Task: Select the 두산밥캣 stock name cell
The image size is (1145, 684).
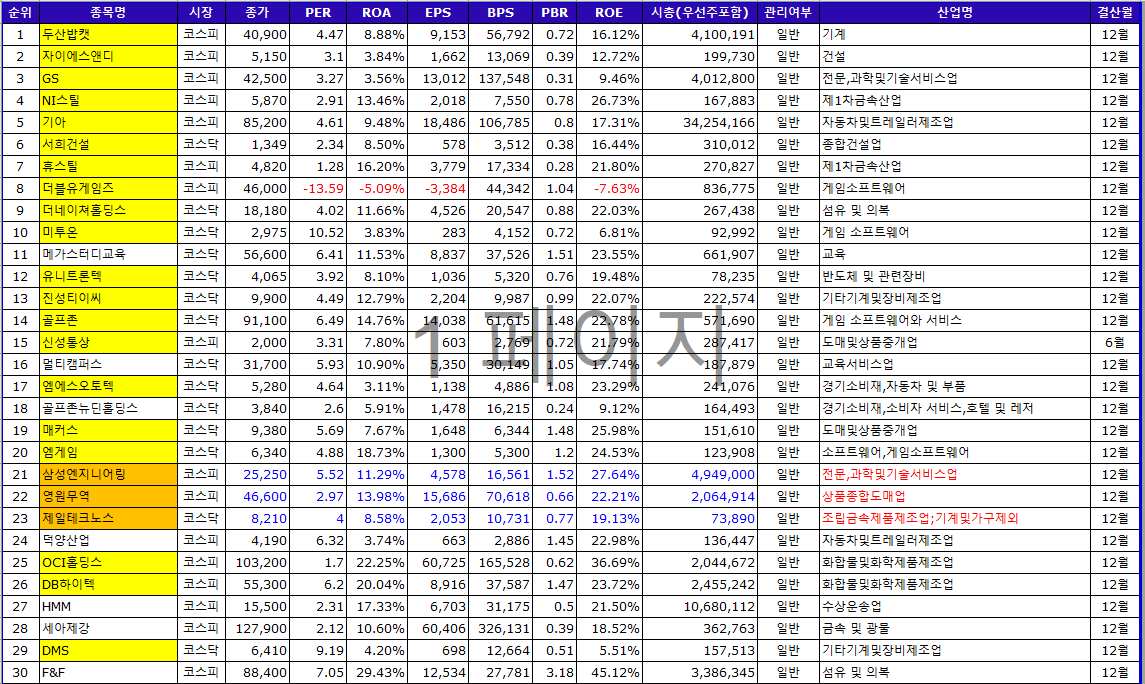Action: click(x=108, y=34)
